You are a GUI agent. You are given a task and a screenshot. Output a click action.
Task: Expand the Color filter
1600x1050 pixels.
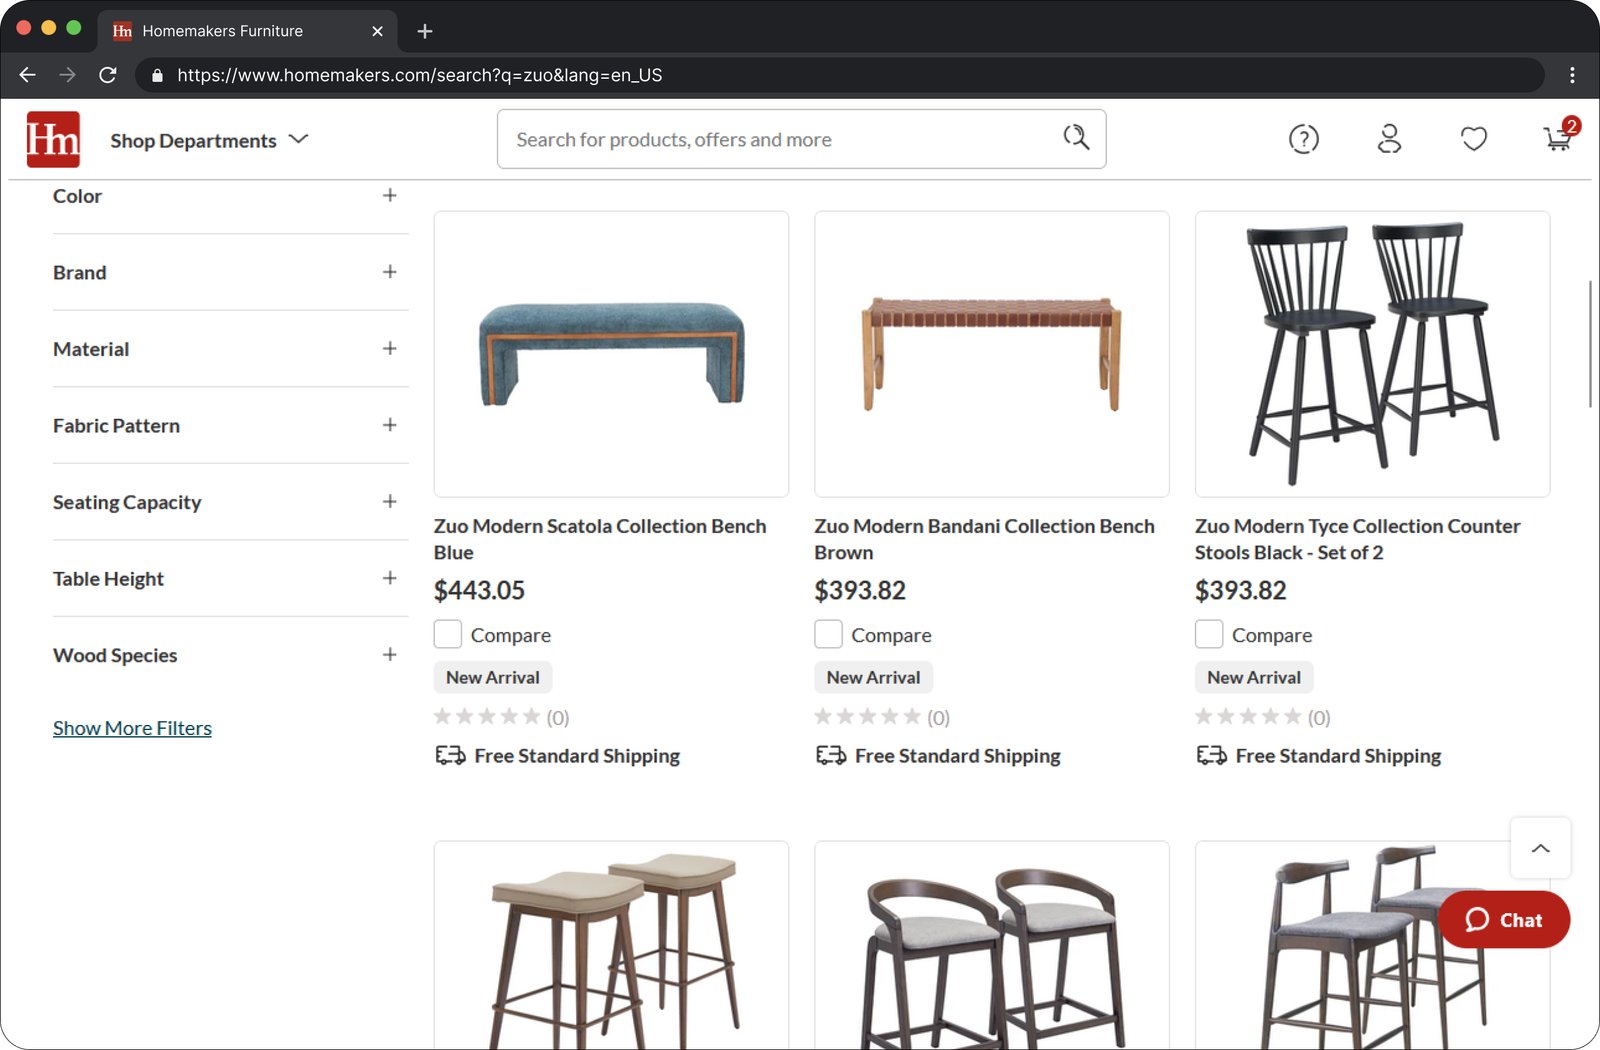click(x=390, y=195)
